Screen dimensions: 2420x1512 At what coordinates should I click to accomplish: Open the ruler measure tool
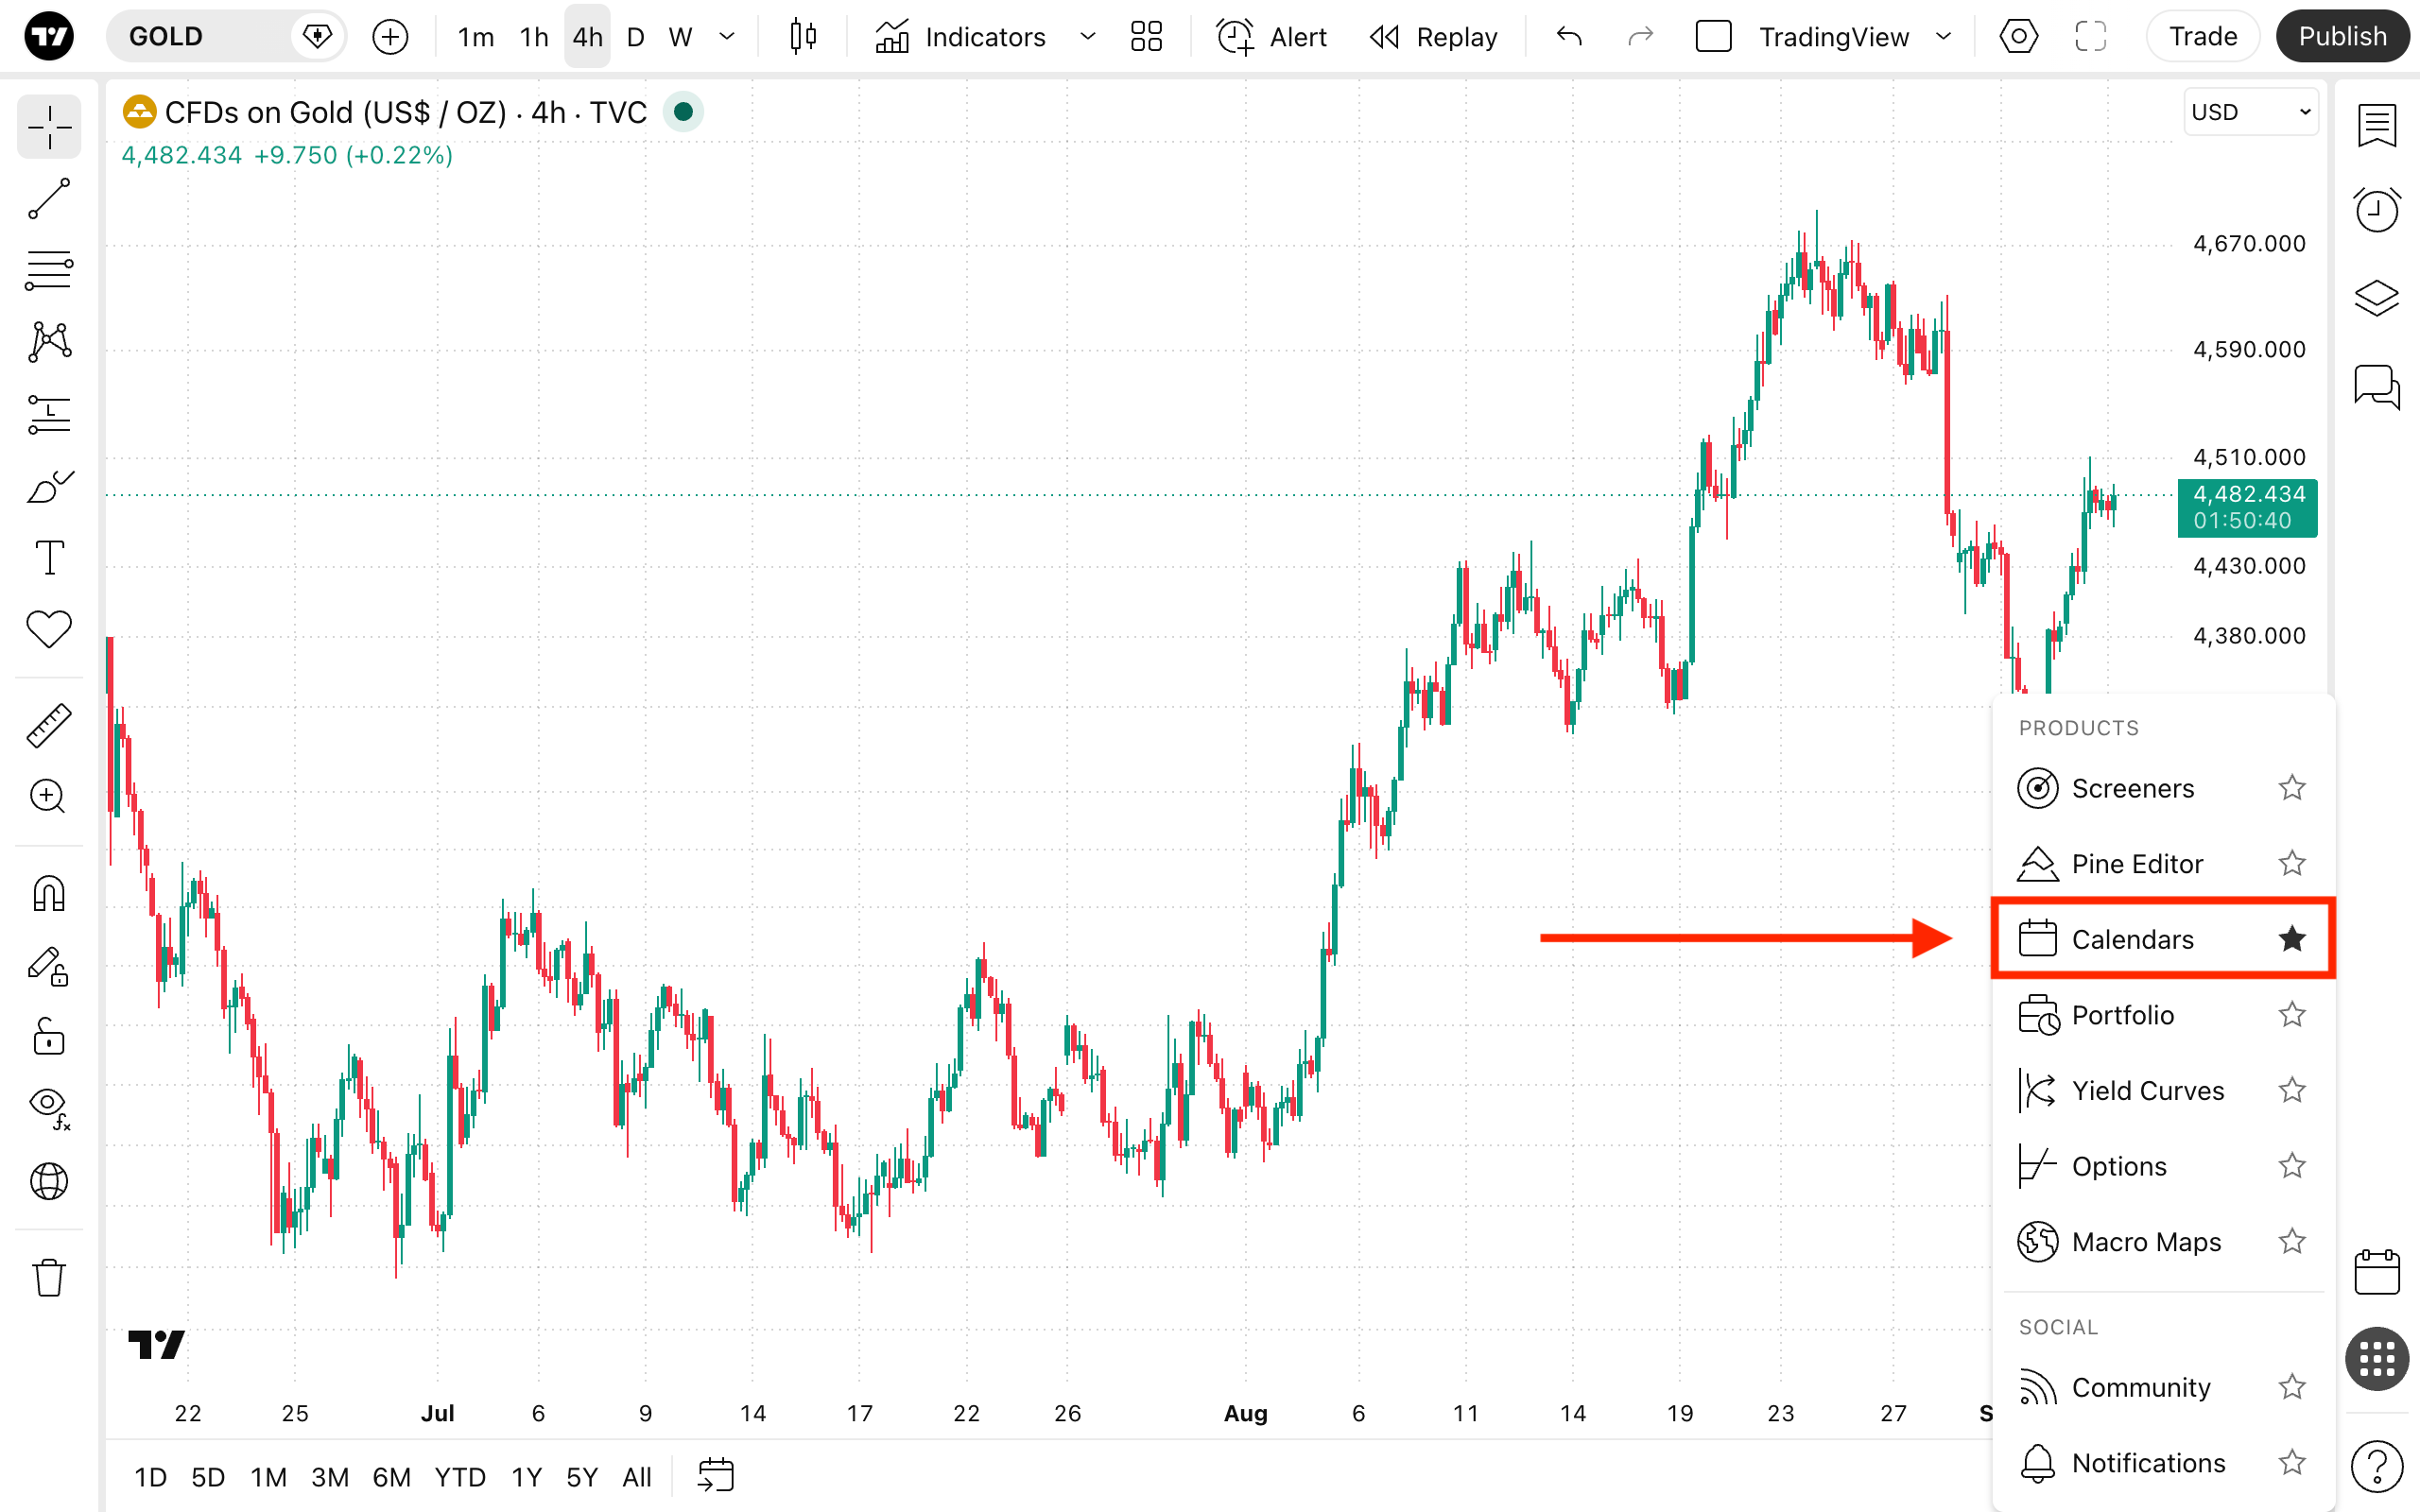pos(49,726)
